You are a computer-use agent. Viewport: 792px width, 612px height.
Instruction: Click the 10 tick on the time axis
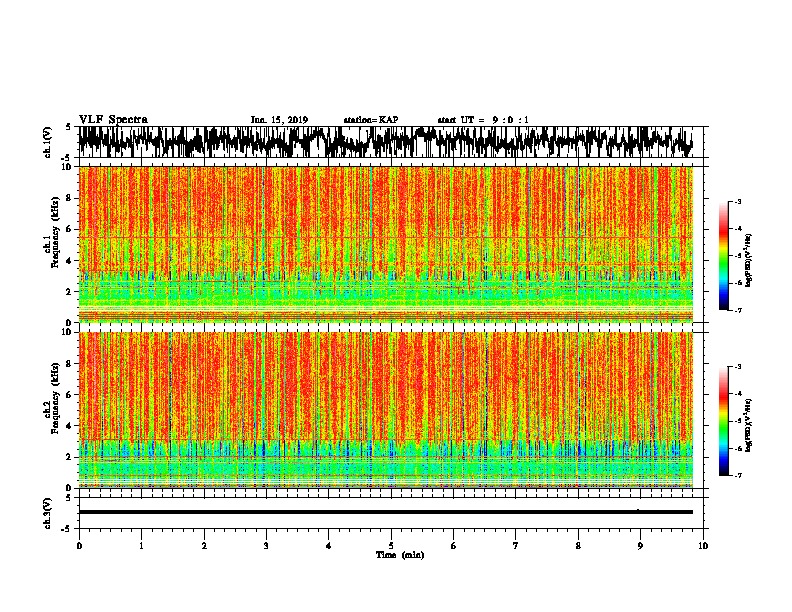703,546
